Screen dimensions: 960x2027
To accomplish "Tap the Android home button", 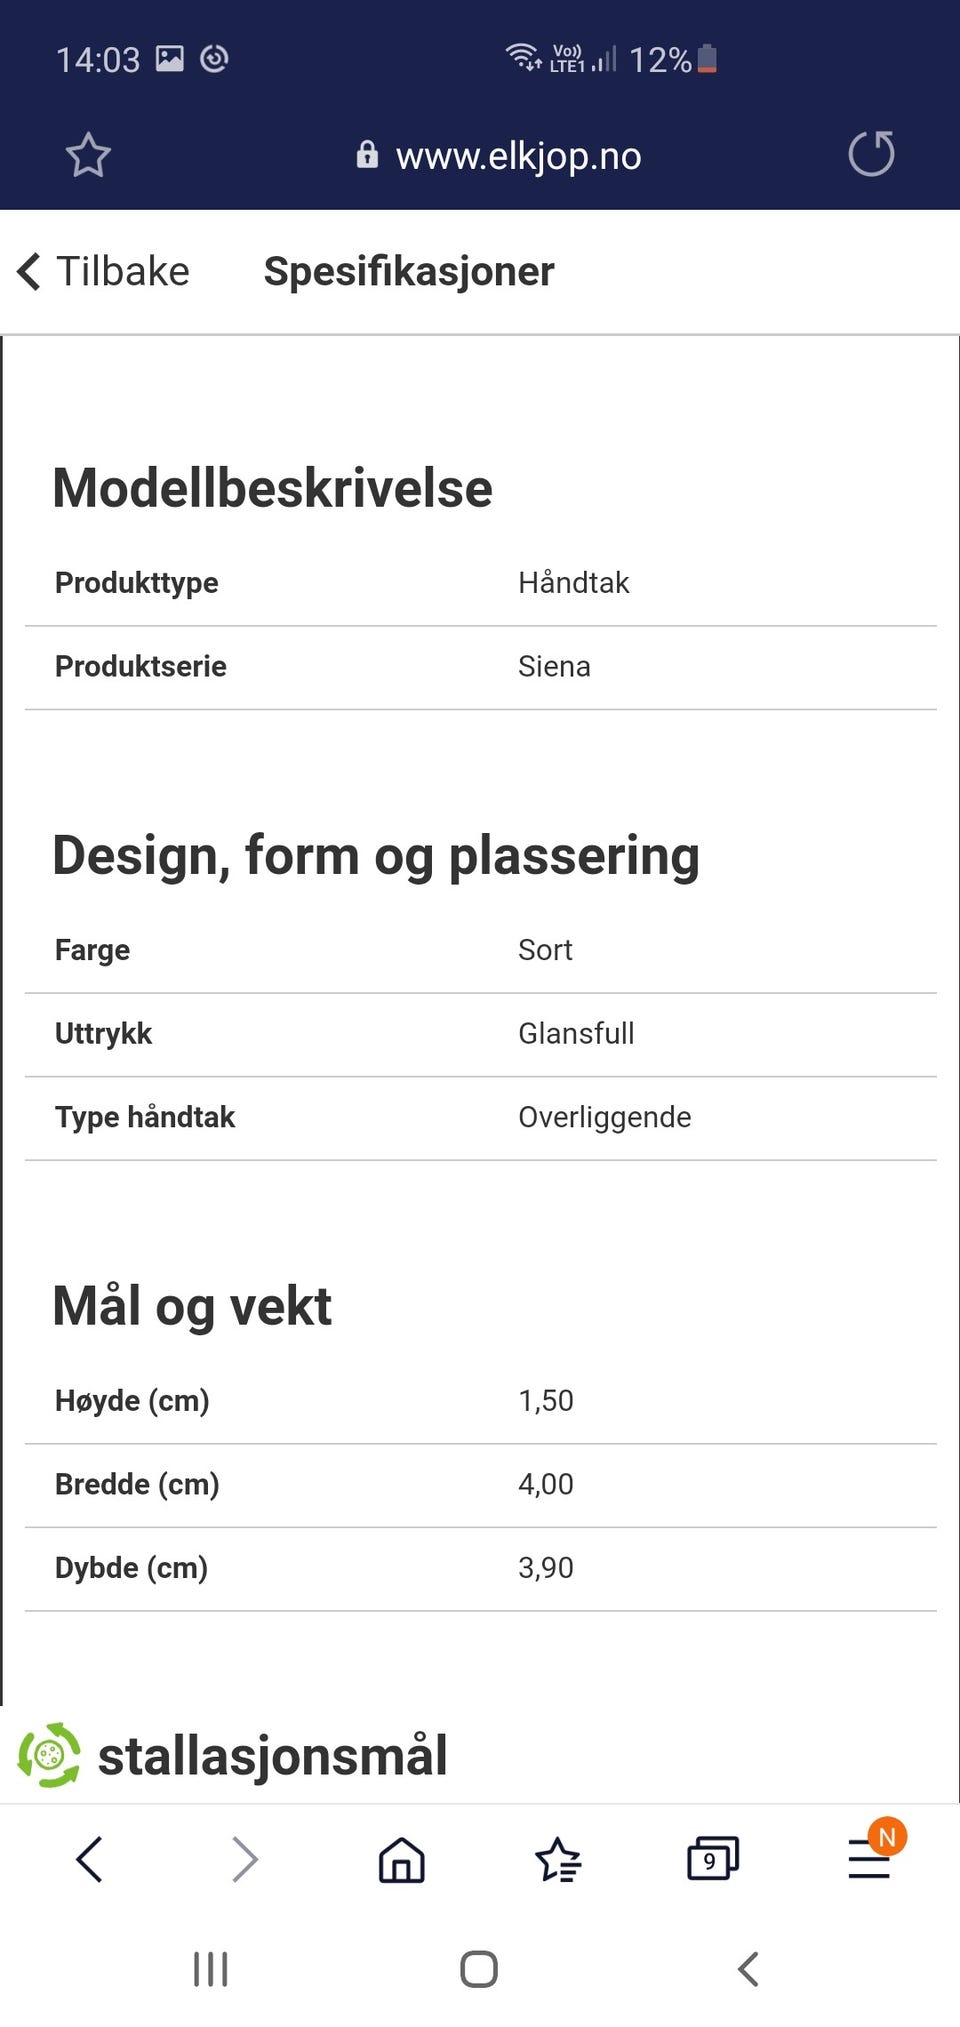I will (x=479, y=1969).
